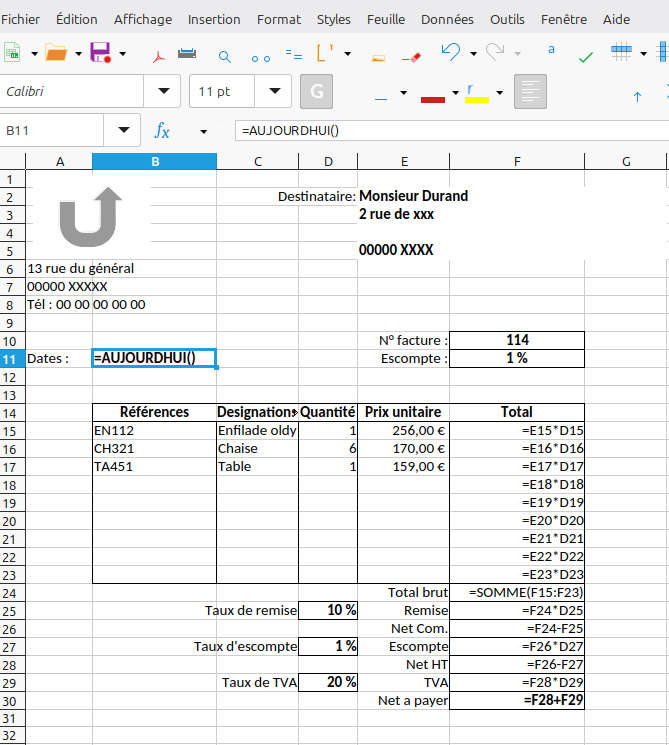Open the Function Wizard fx icon
669x745 pixels.
pyautogui.click(x=162, y=130)
